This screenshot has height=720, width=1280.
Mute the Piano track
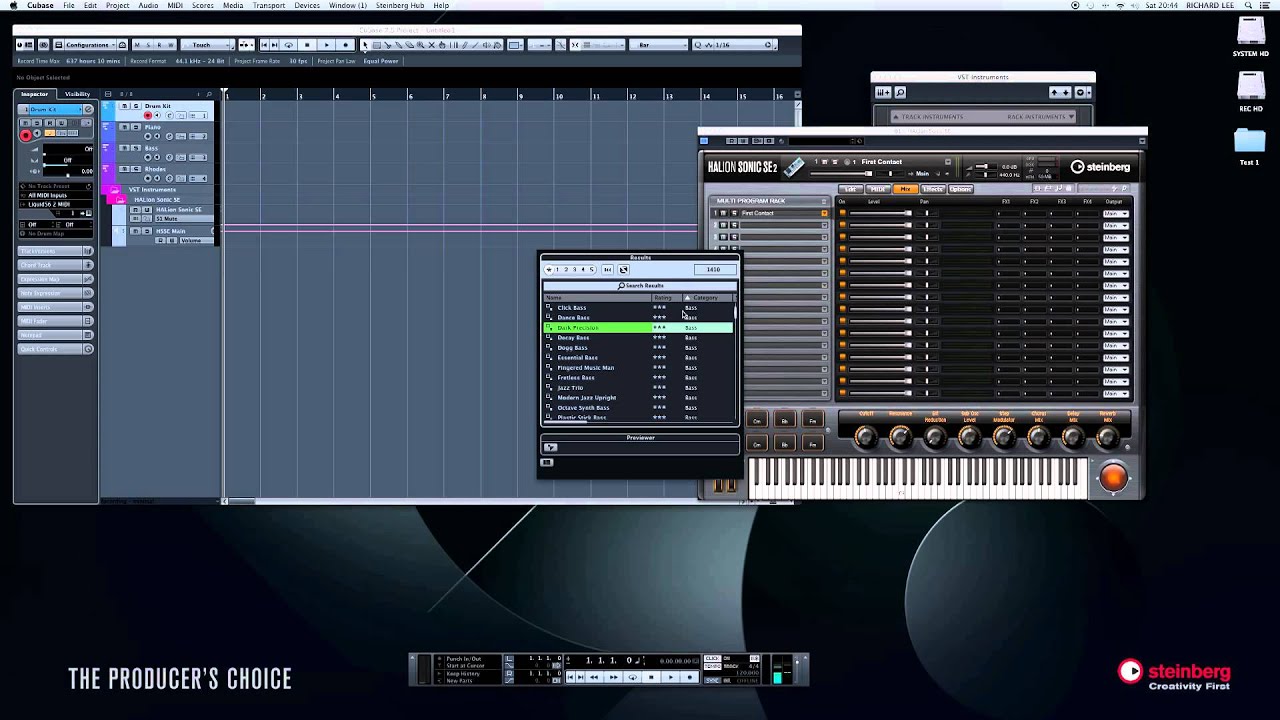(x=124, y=127)
